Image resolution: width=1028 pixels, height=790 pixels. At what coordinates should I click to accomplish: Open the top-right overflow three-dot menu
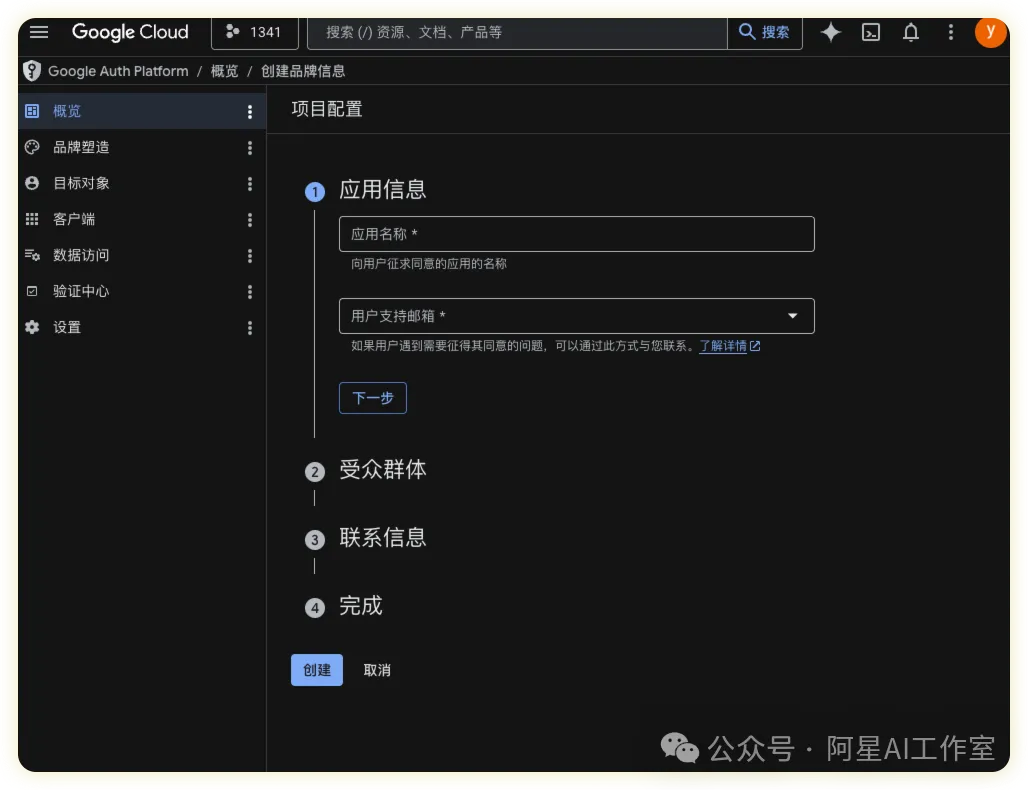(x=951, y=32)
